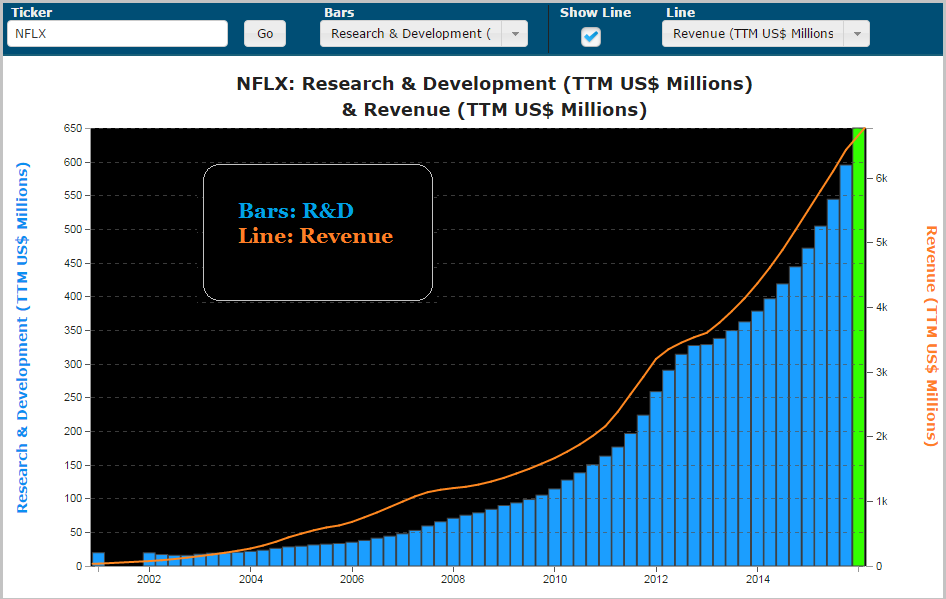The height and width of the screenshot is (599, 946).
Task: Click the Go button
Action: [265, 34]
